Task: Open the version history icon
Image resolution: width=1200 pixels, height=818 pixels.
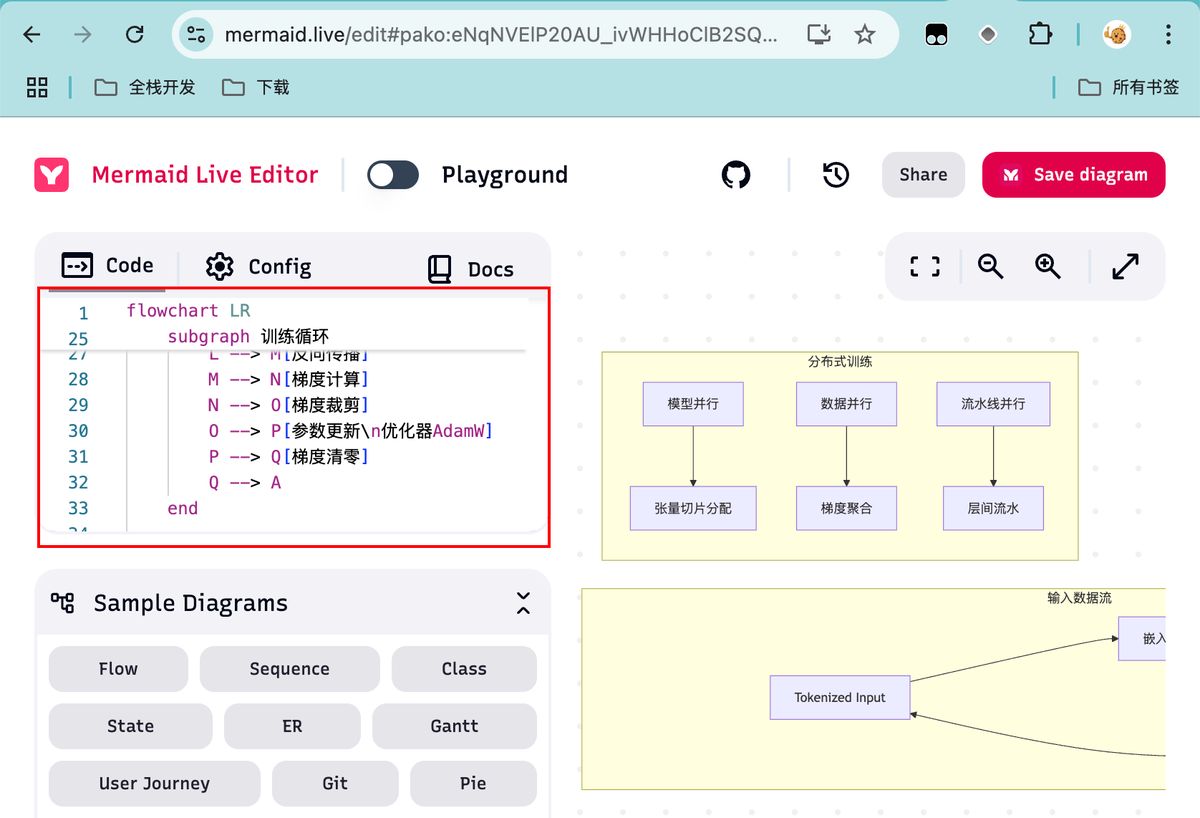Action: [836, 175]
